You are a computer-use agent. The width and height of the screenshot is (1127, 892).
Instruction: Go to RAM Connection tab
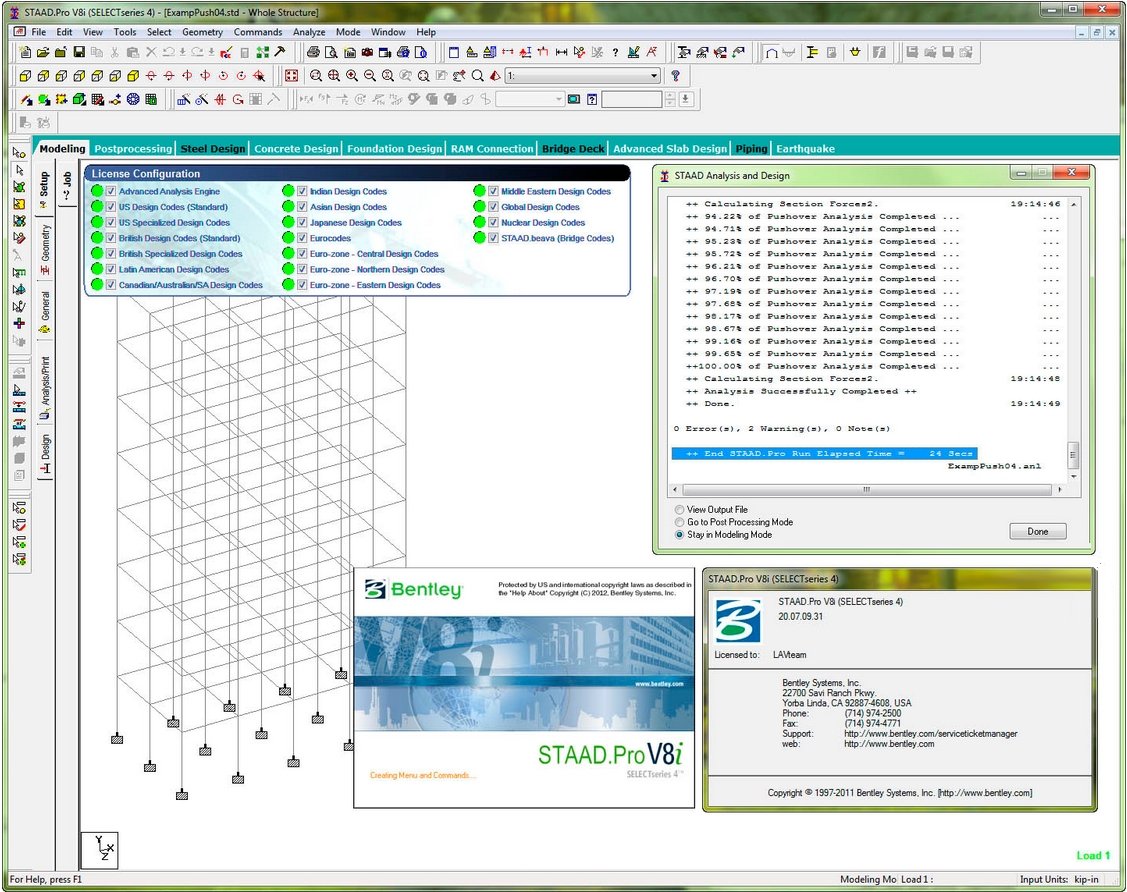pyautogui.click(x=492, y=149)
